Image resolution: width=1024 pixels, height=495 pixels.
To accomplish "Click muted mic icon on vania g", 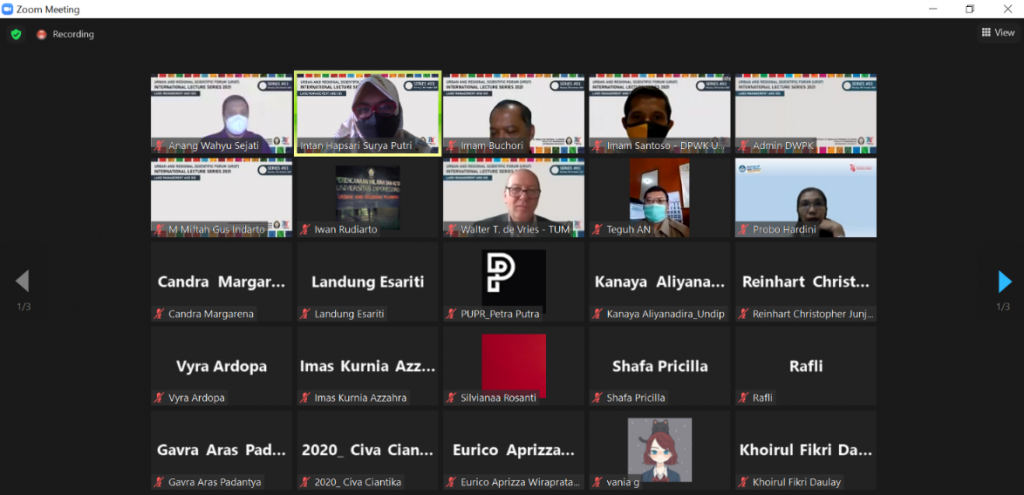I will click(597, 482).
